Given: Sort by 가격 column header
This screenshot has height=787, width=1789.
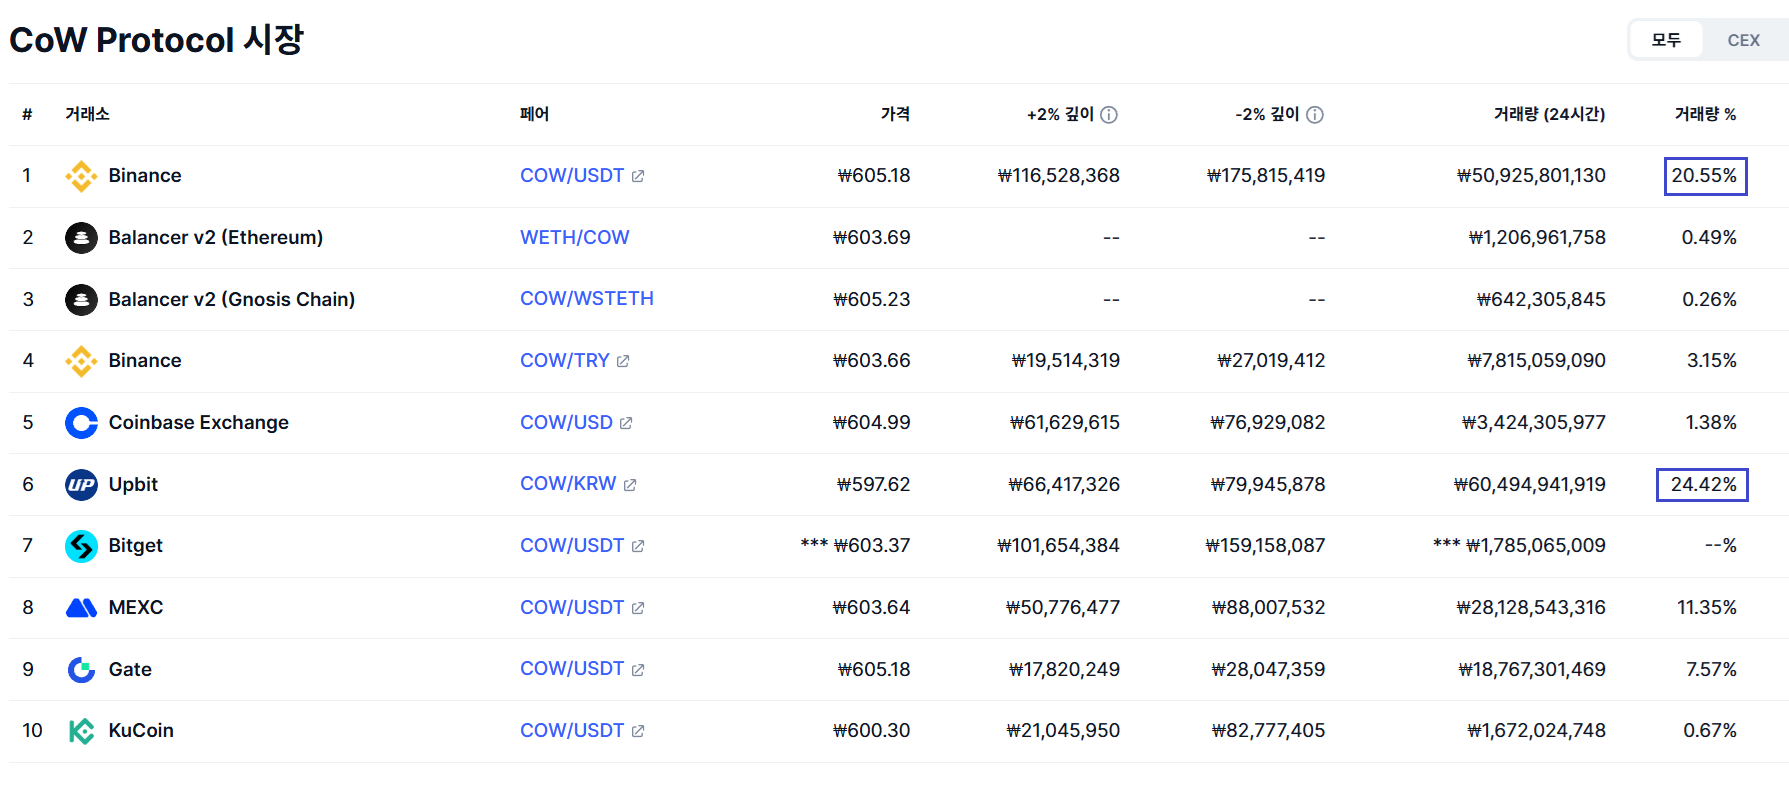Looking at the screenshot, I should pyautogui.click(x=895, y=114).
